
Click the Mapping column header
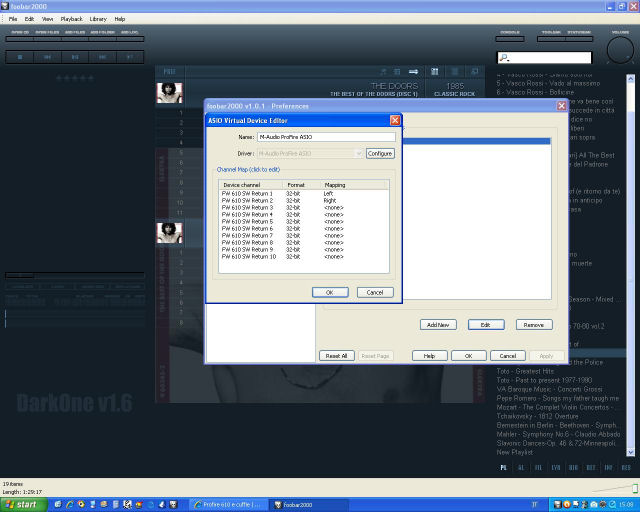coord(353,185)
